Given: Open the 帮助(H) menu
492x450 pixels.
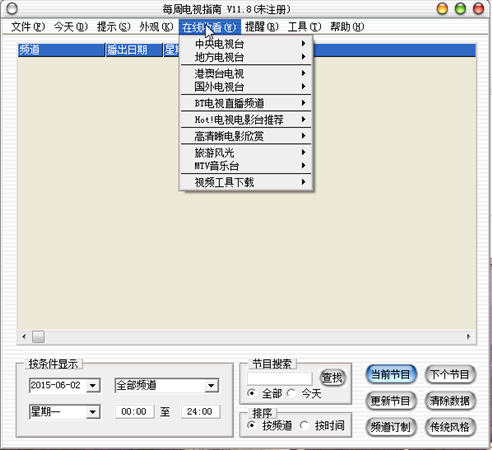Looking at the screenshot, I should point(347,27).
